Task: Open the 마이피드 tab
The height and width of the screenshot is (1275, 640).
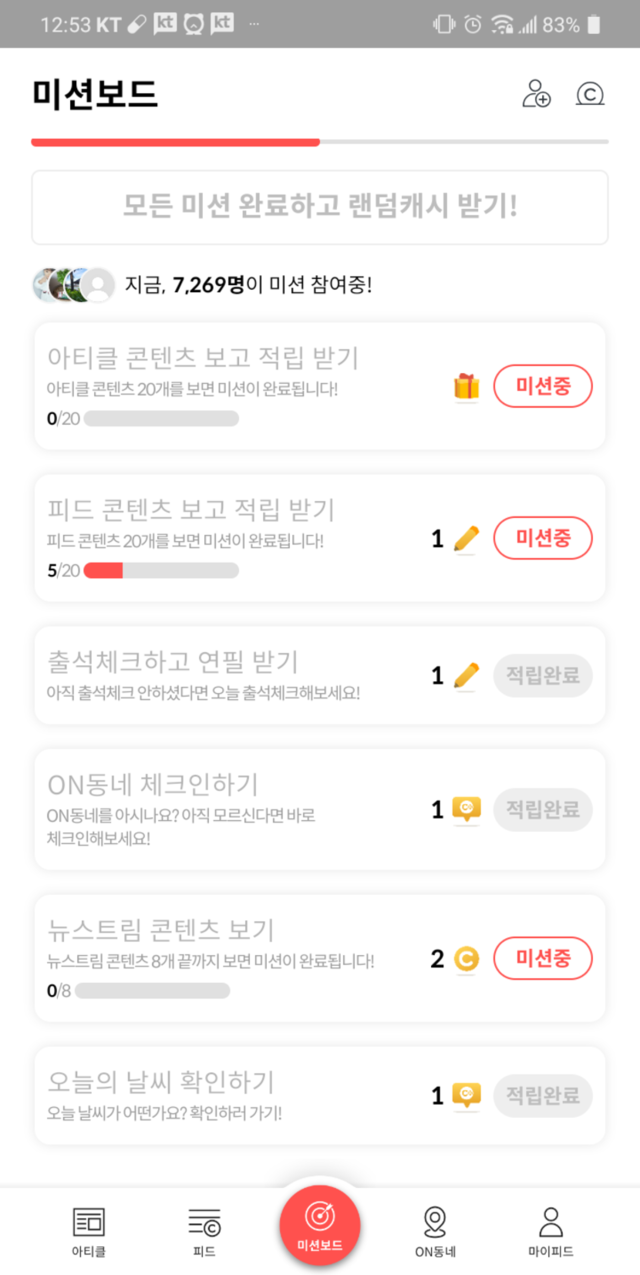Action: (x=550, y=1231)
